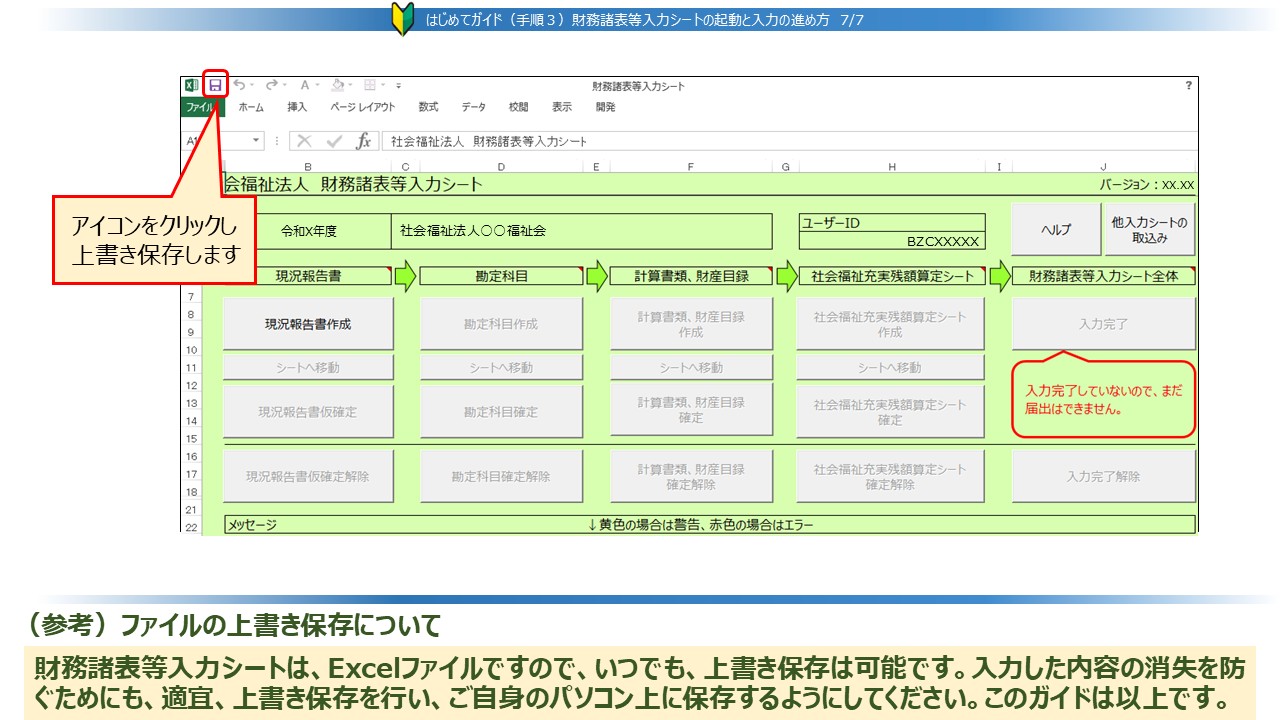Click the font color A icon
The image size is (1280, 720).
(304, 86)
